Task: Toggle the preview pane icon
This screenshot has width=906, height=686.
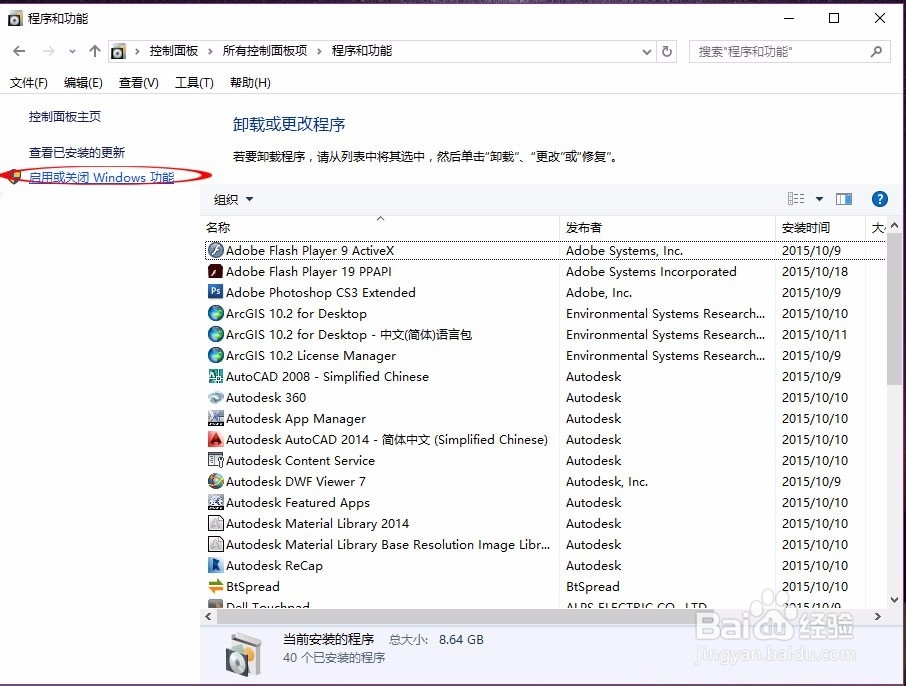Action: (843, 199)
